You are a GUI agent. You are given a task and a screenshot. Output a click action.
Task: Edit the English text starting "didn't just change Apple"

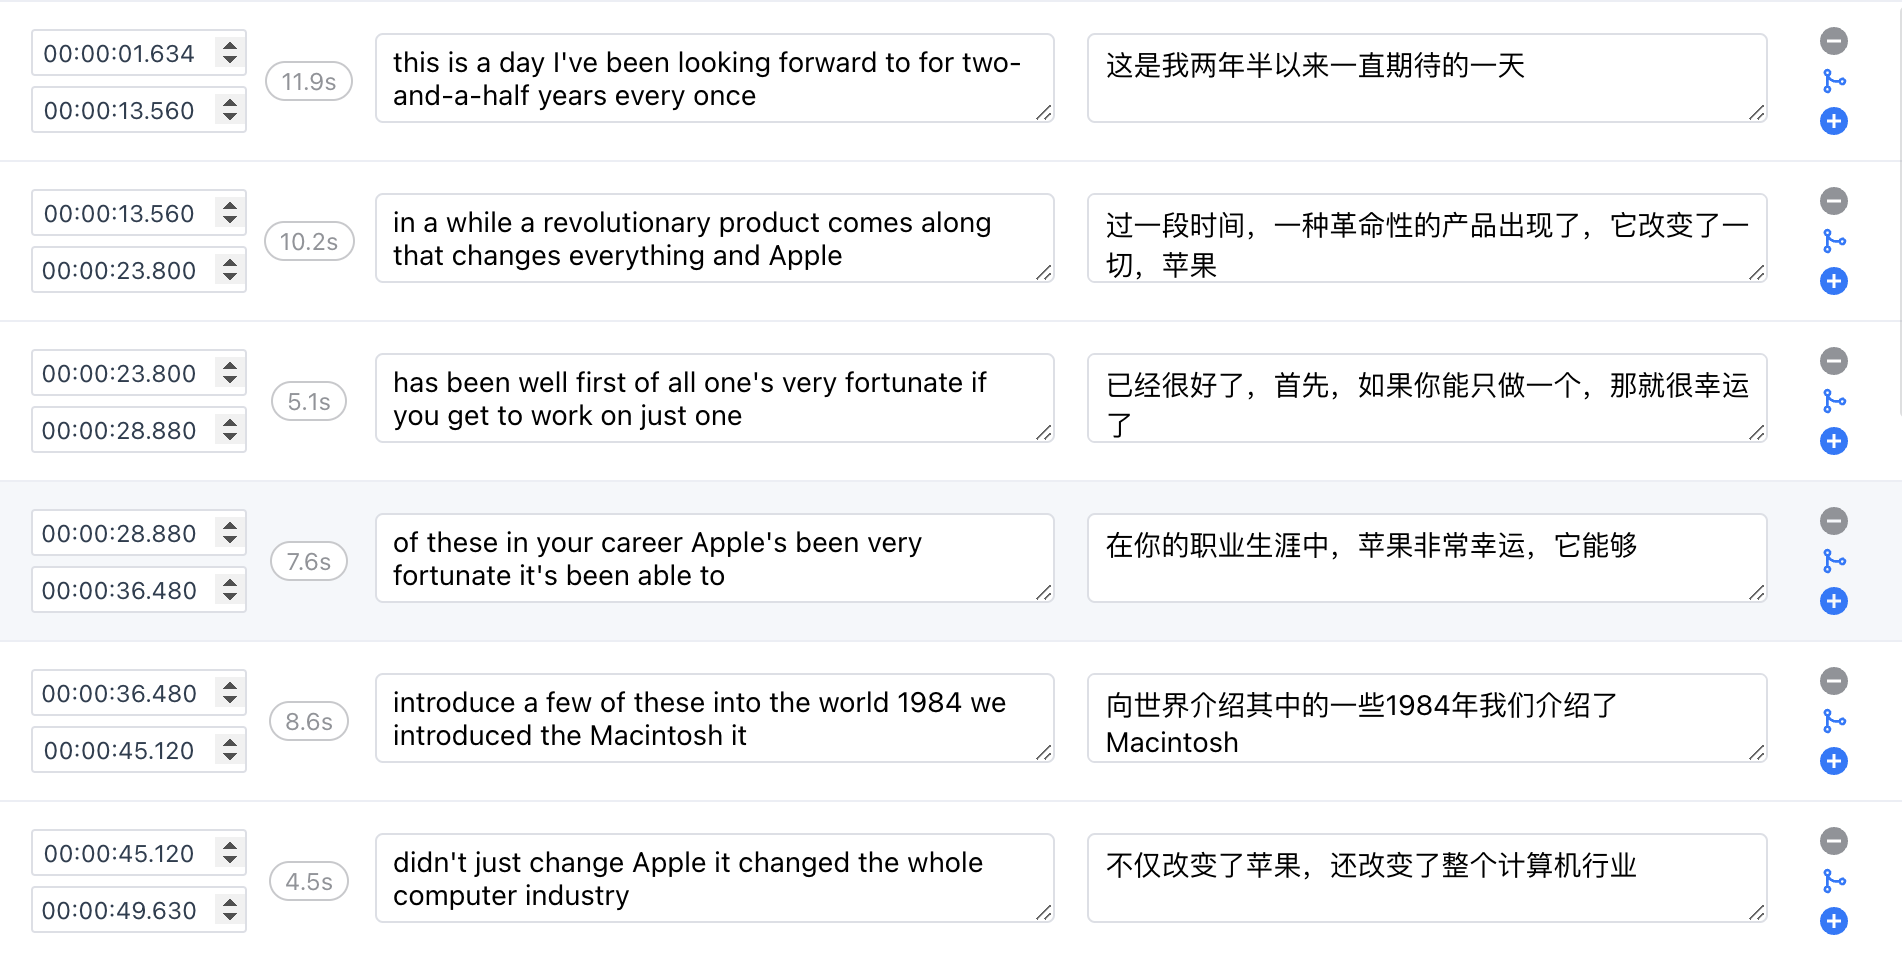[x=713, y=878]
